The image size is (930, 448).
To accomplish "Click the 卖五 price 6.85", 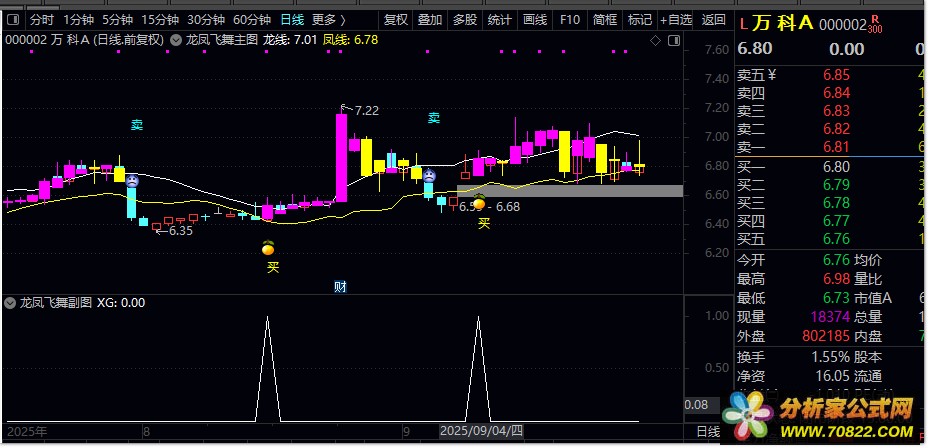I will point(836,75).
